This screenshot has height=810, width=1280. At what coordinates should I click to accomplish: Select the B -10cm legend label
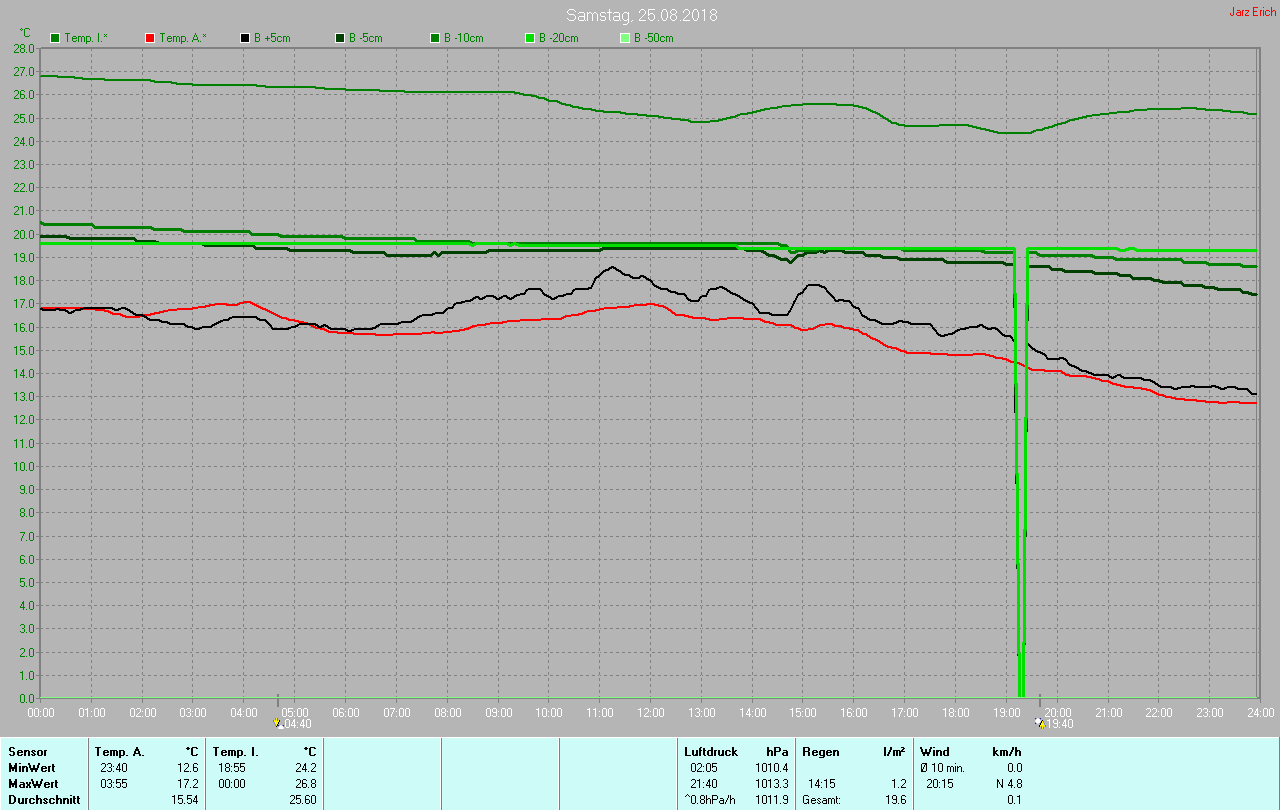click(x=463, y=38)
